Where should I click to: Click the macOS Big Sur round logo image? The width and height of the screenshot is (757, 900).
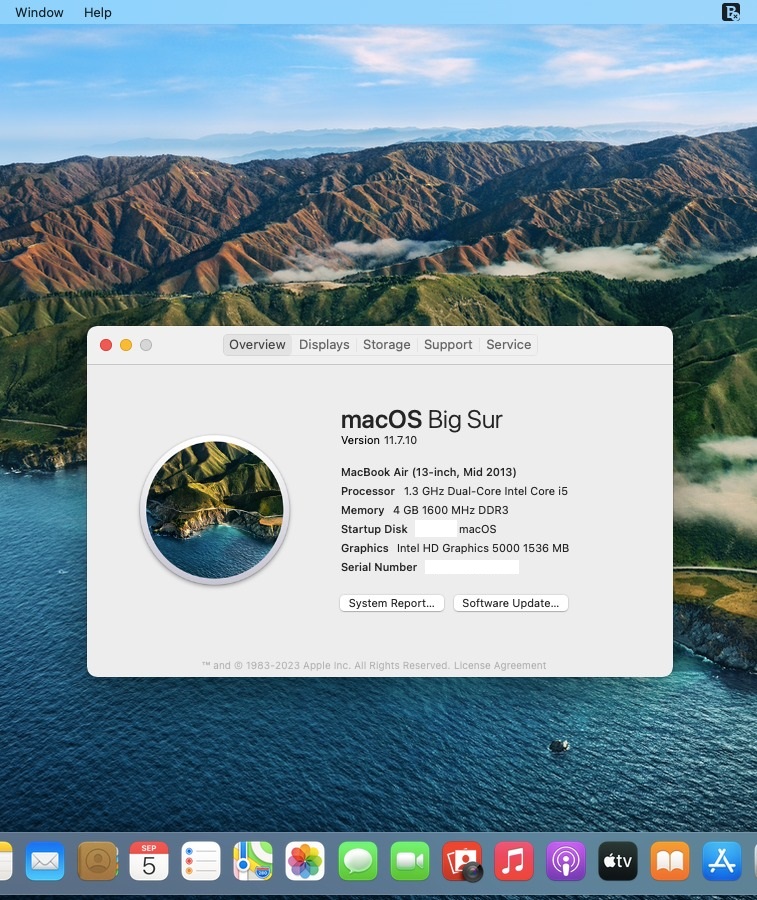[x=215, y=510]
